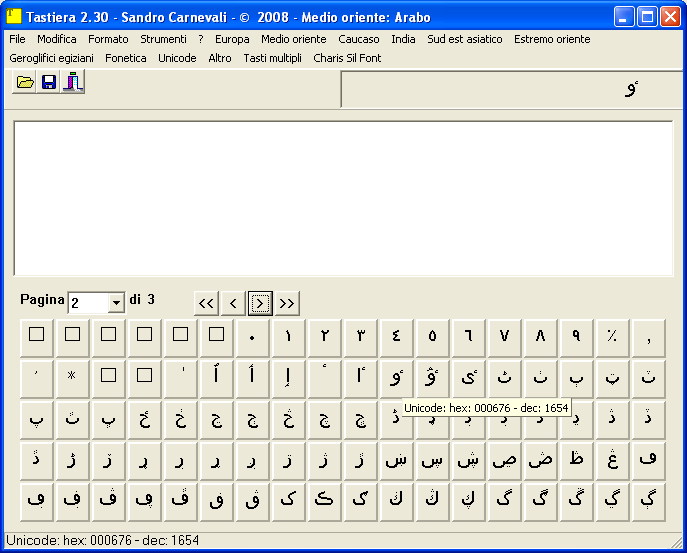Open the Altro menu

click(x=220, y=58)
